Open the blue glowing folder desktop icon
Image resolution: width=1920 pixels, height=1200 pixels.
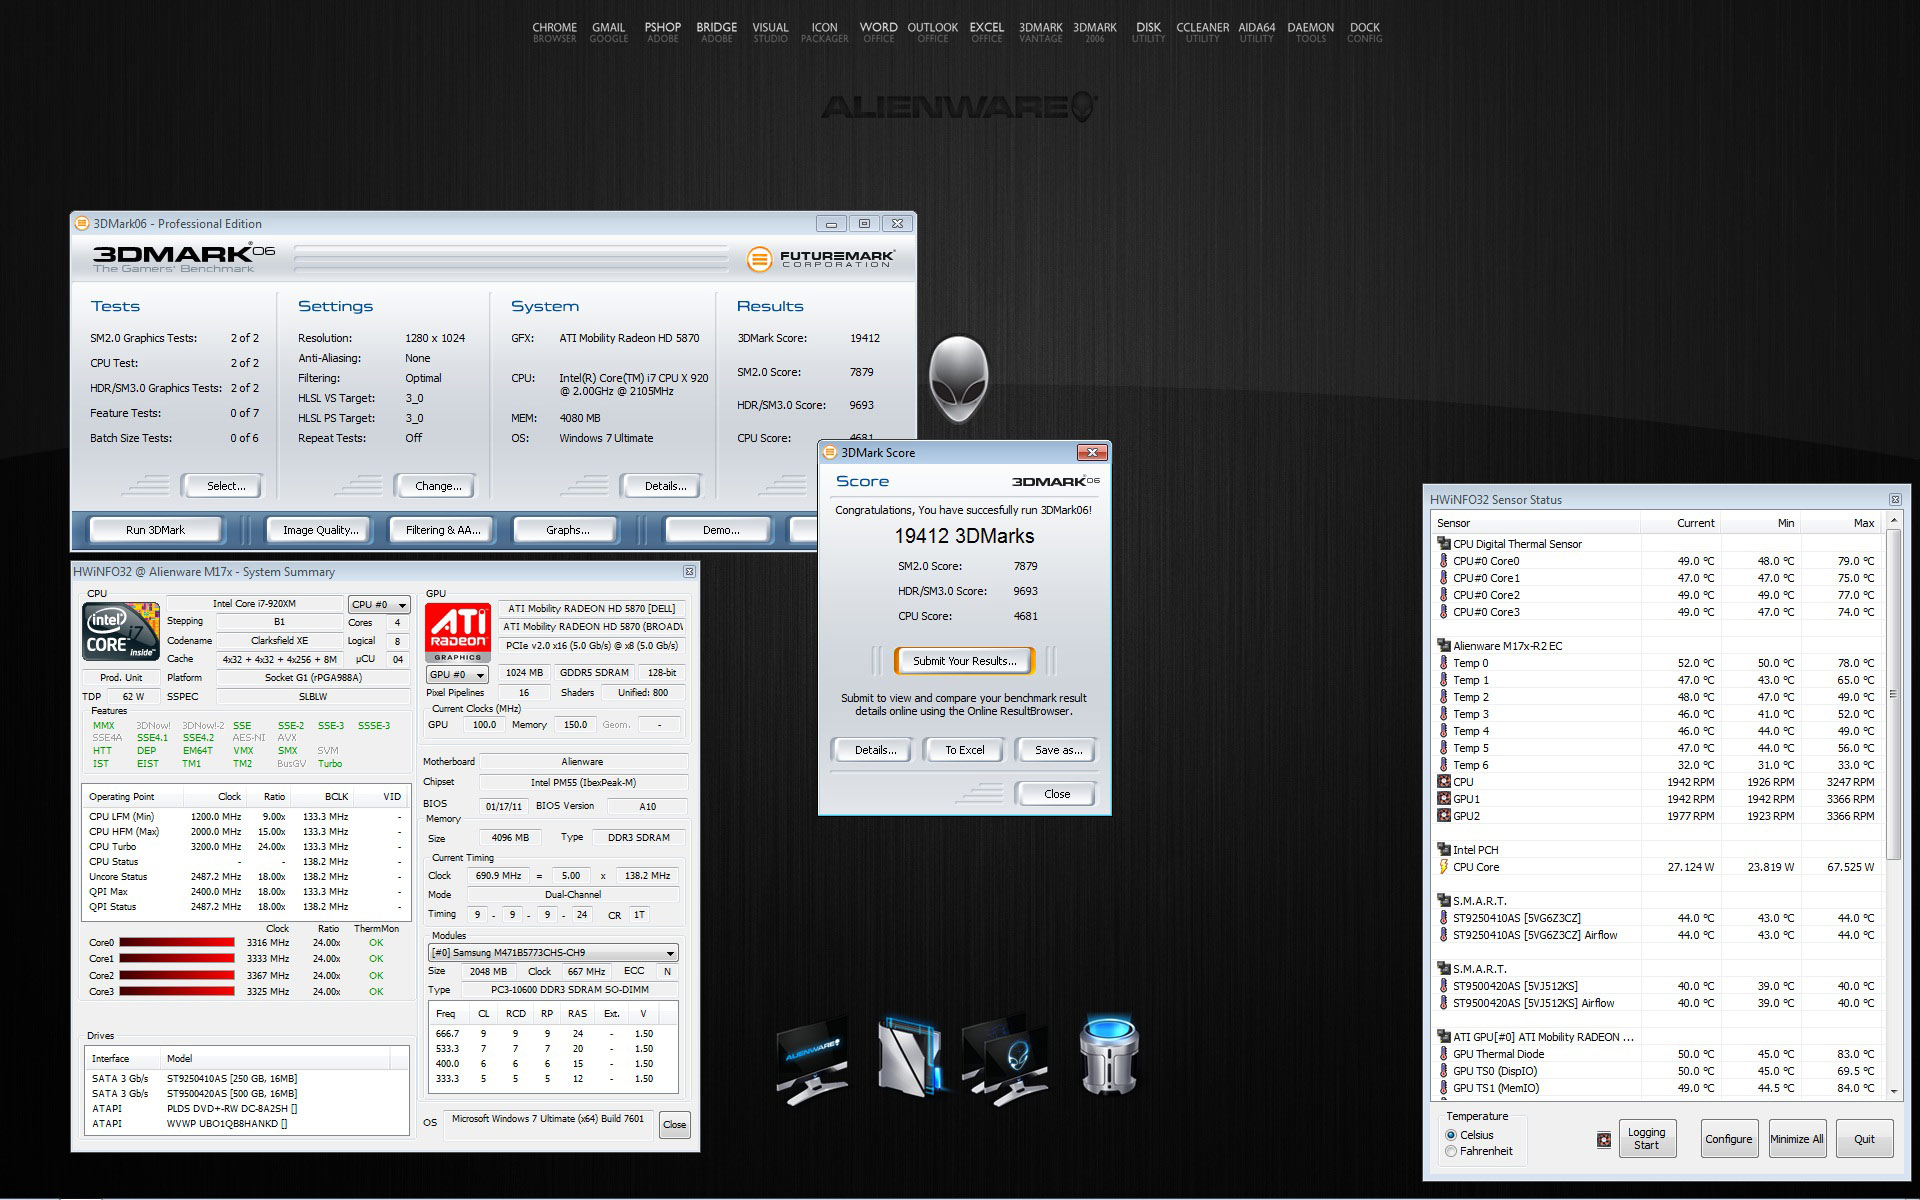(910, 1056)
